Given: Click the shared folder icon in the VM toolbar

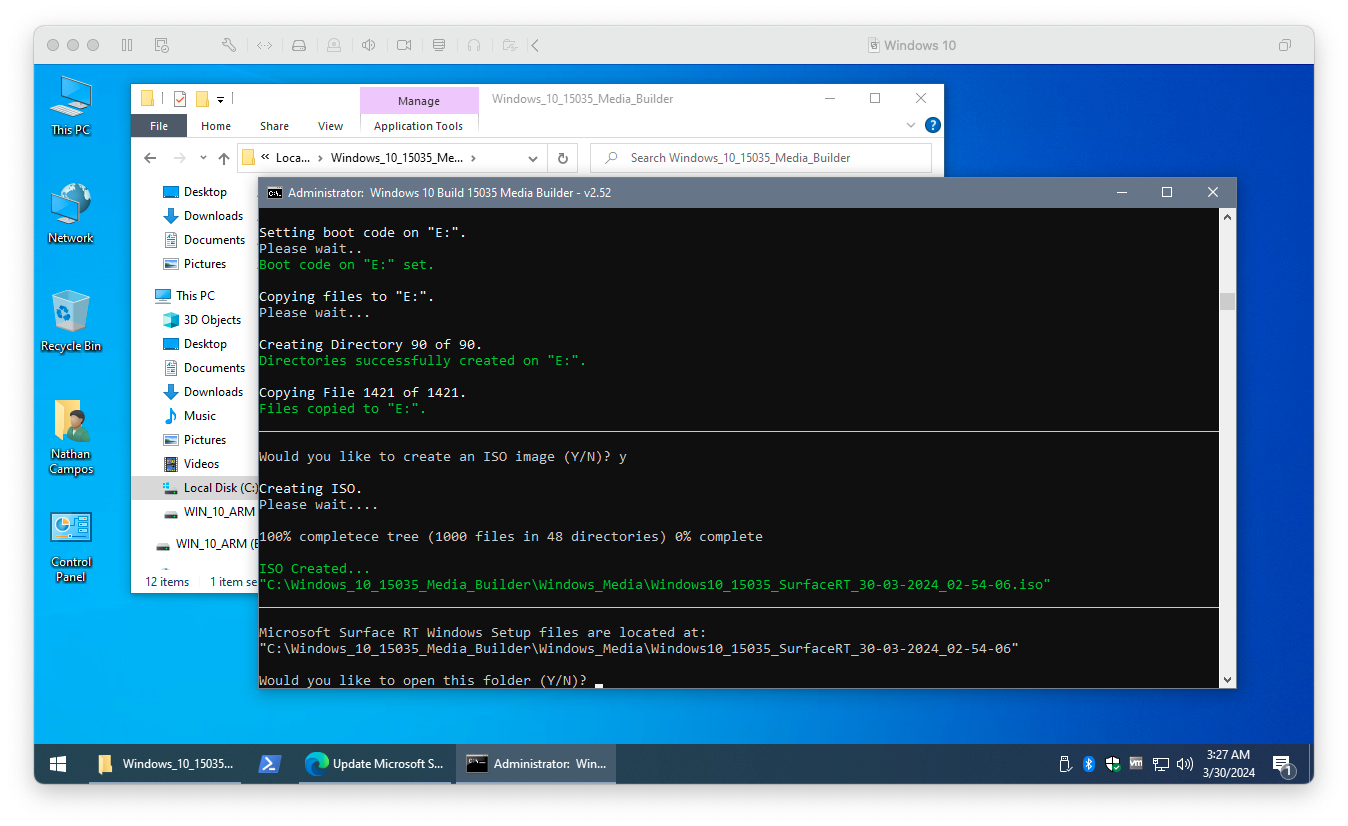Looking at the screenshot, I should 510,45.
